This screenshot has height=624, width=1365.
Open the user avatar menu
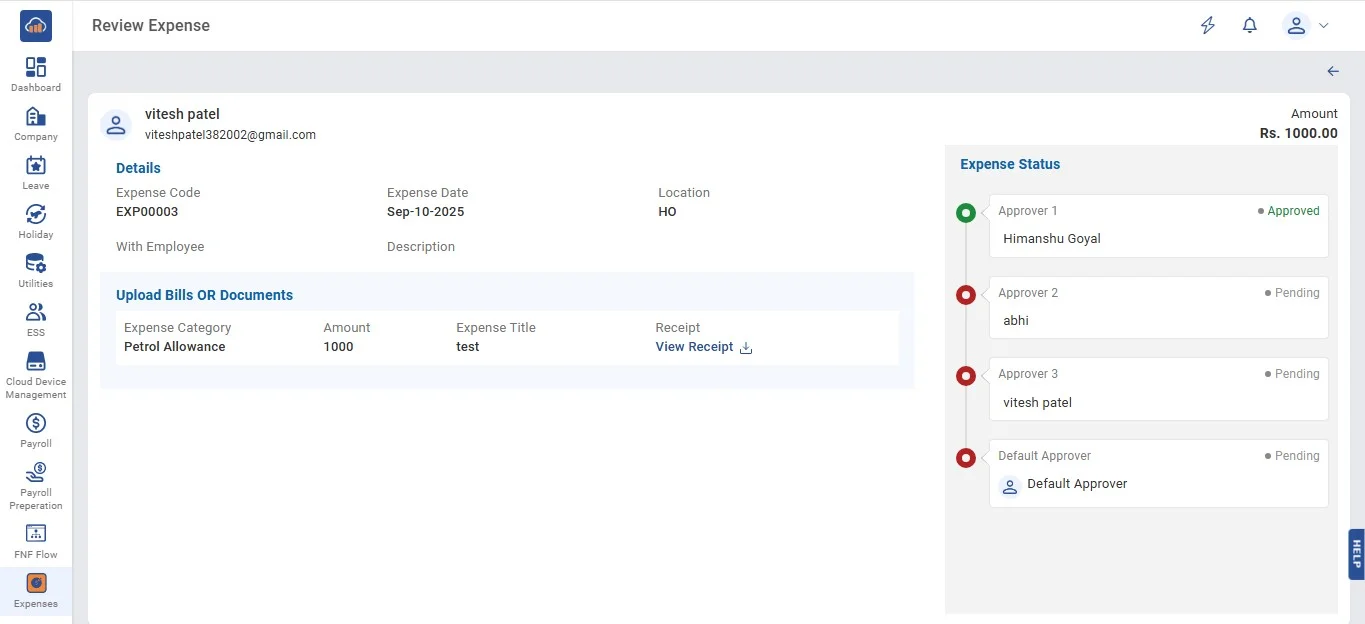1296,26
